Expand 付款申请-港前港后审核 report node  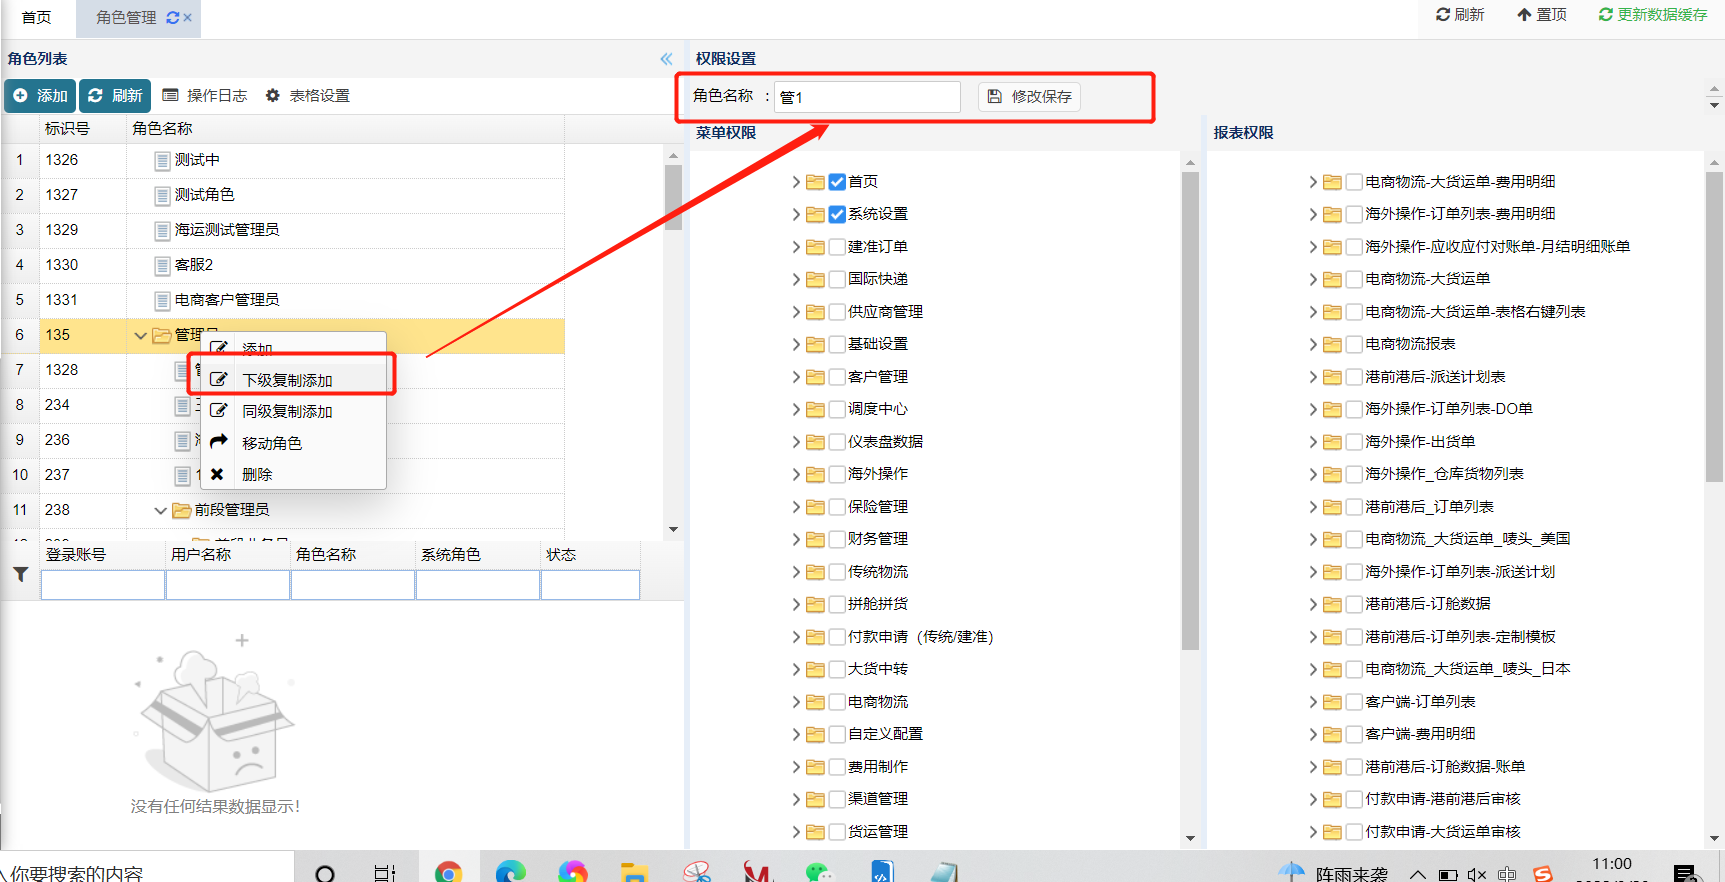[x=1313, y=799]
